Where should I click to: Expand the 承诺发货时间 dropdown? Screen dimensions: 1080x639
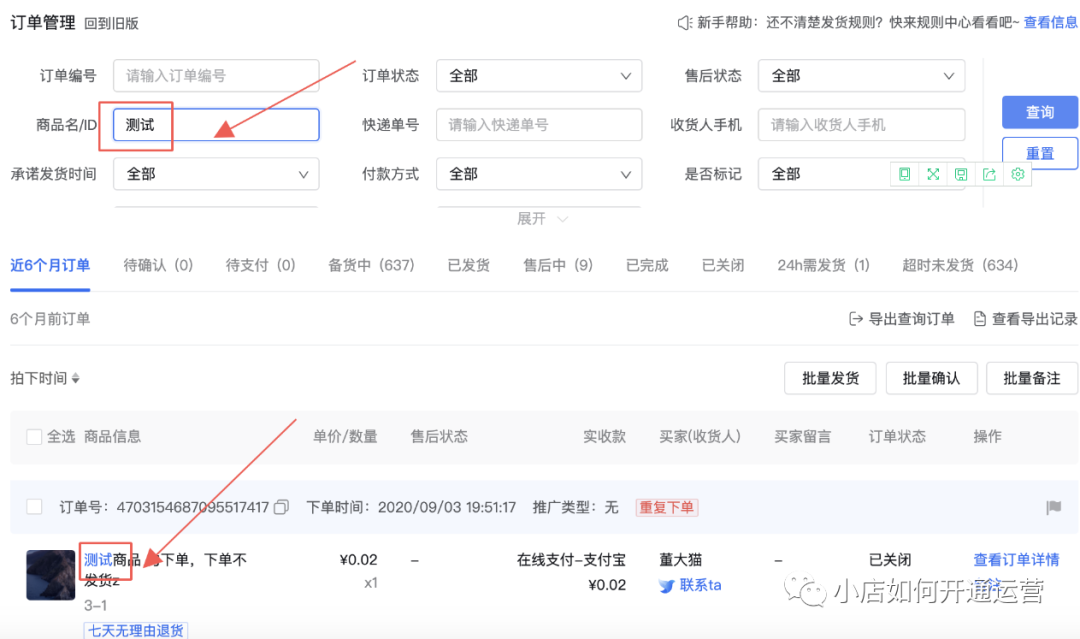pos(216,174)
